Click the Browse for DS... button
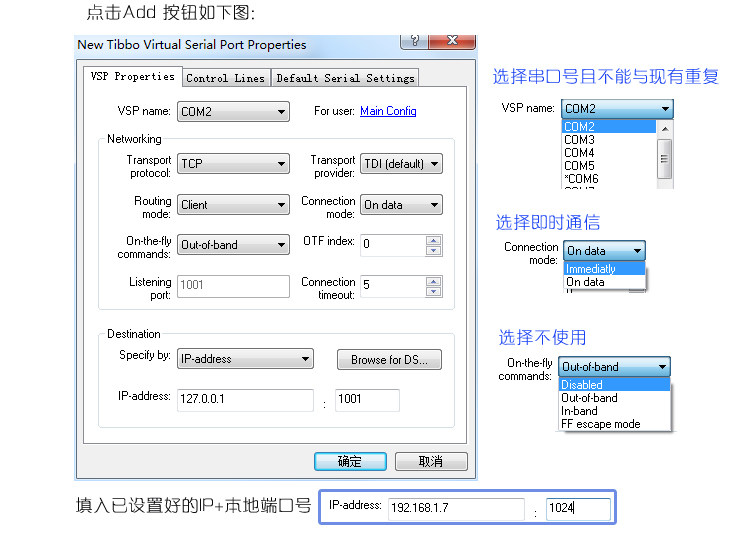 click(389, 359)
